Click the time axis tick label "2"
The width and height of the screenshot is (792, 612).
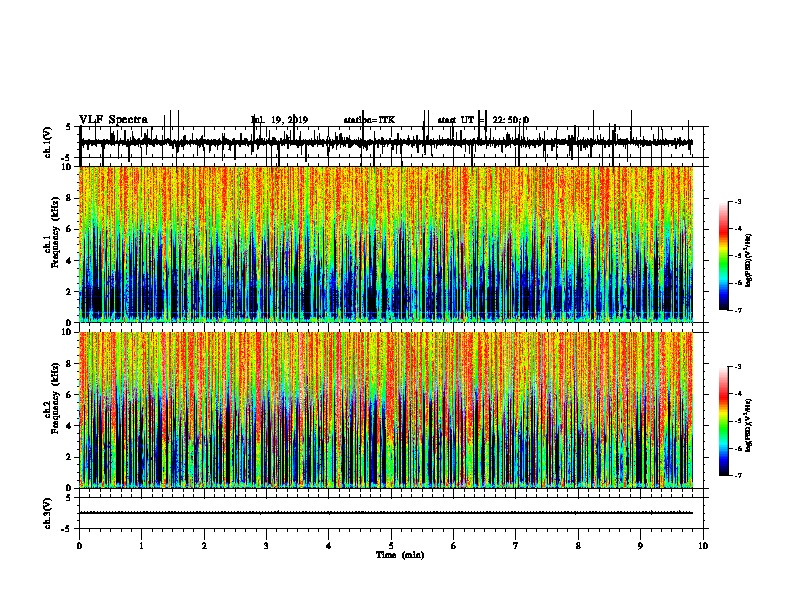204,546
